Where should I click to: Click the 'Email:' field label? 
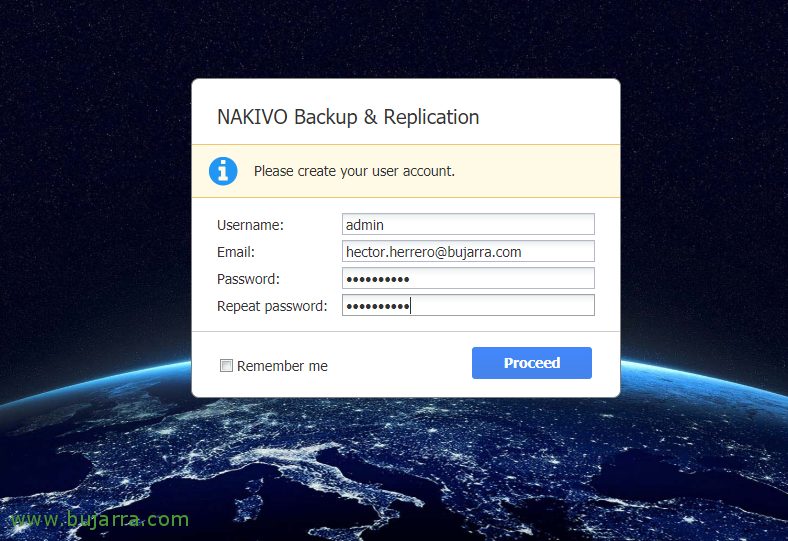click(236, 252)
